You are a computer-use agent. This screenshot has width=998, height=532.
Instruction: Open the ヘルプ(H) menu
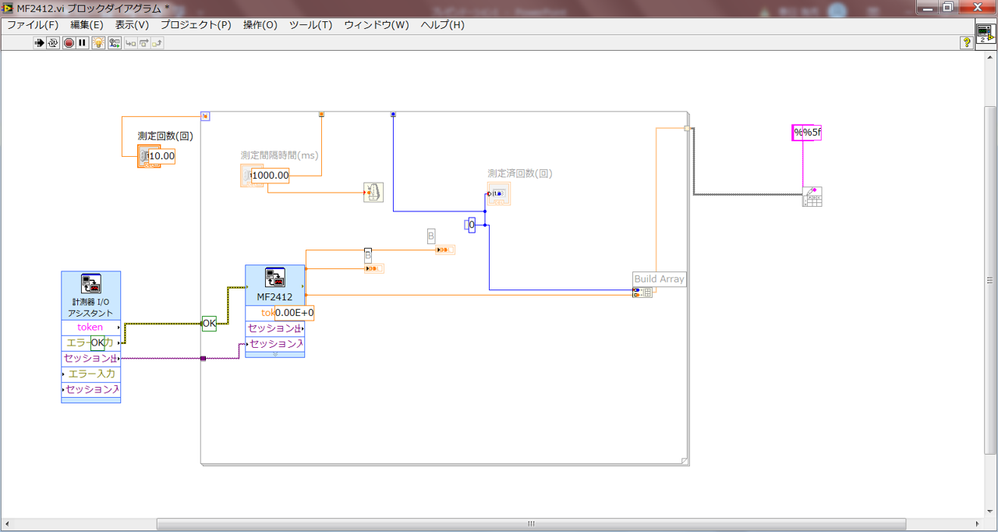pyautogui.click(x=442, y=25)
